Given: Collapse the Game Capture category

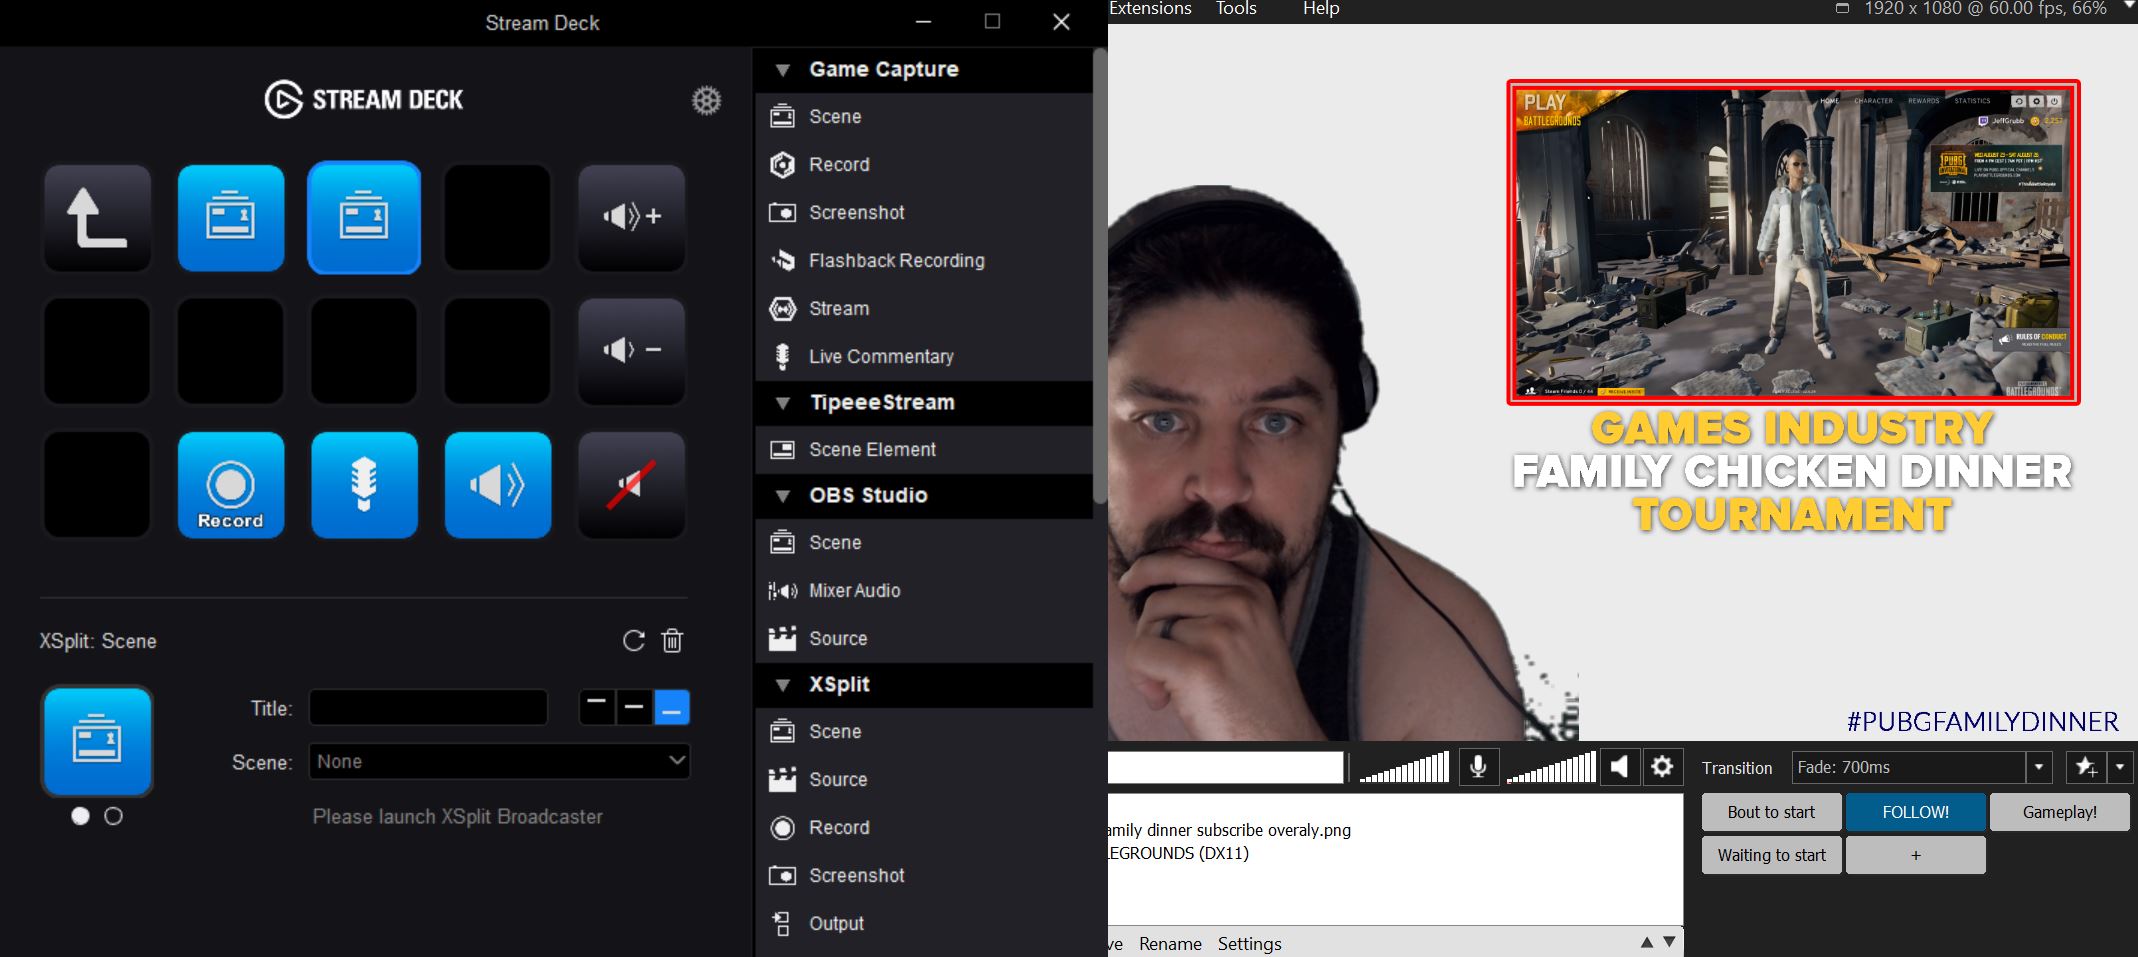Looking at the screenshot, I should pos(783,70).
